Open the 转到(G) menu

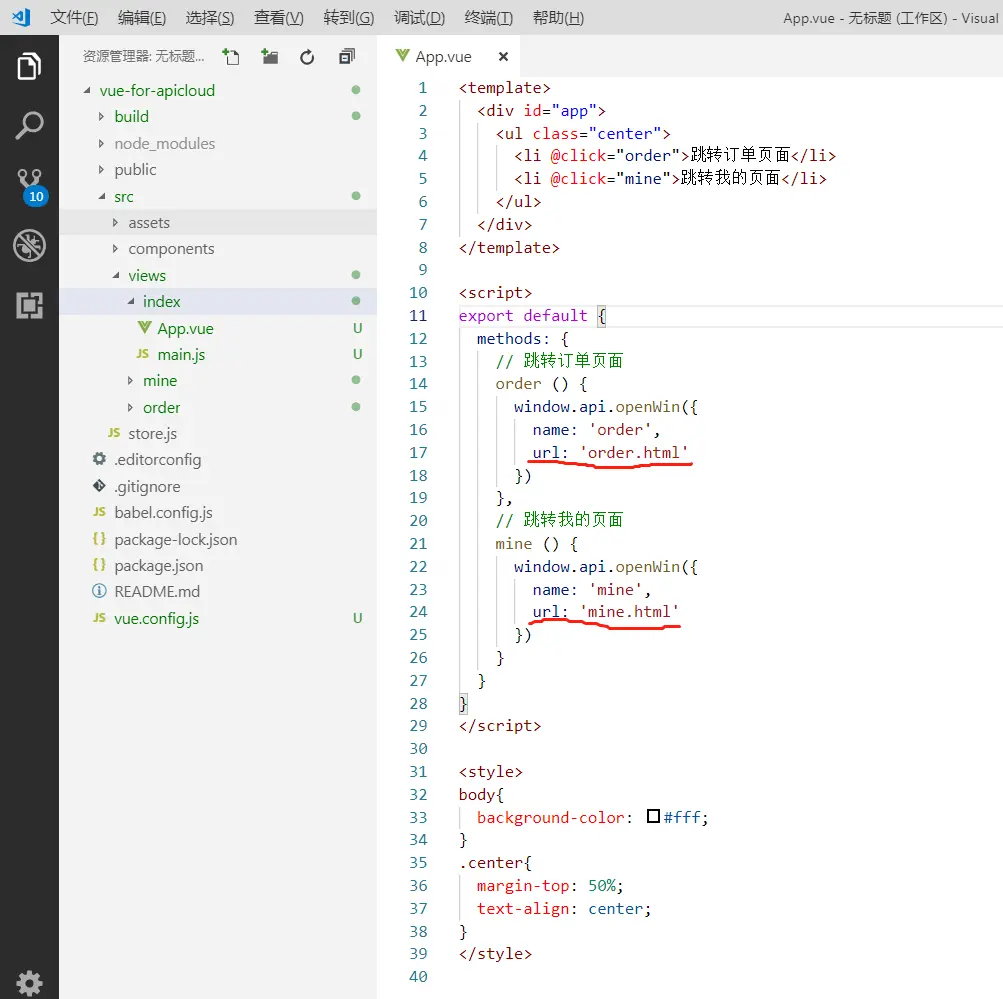tap(349, 17)
